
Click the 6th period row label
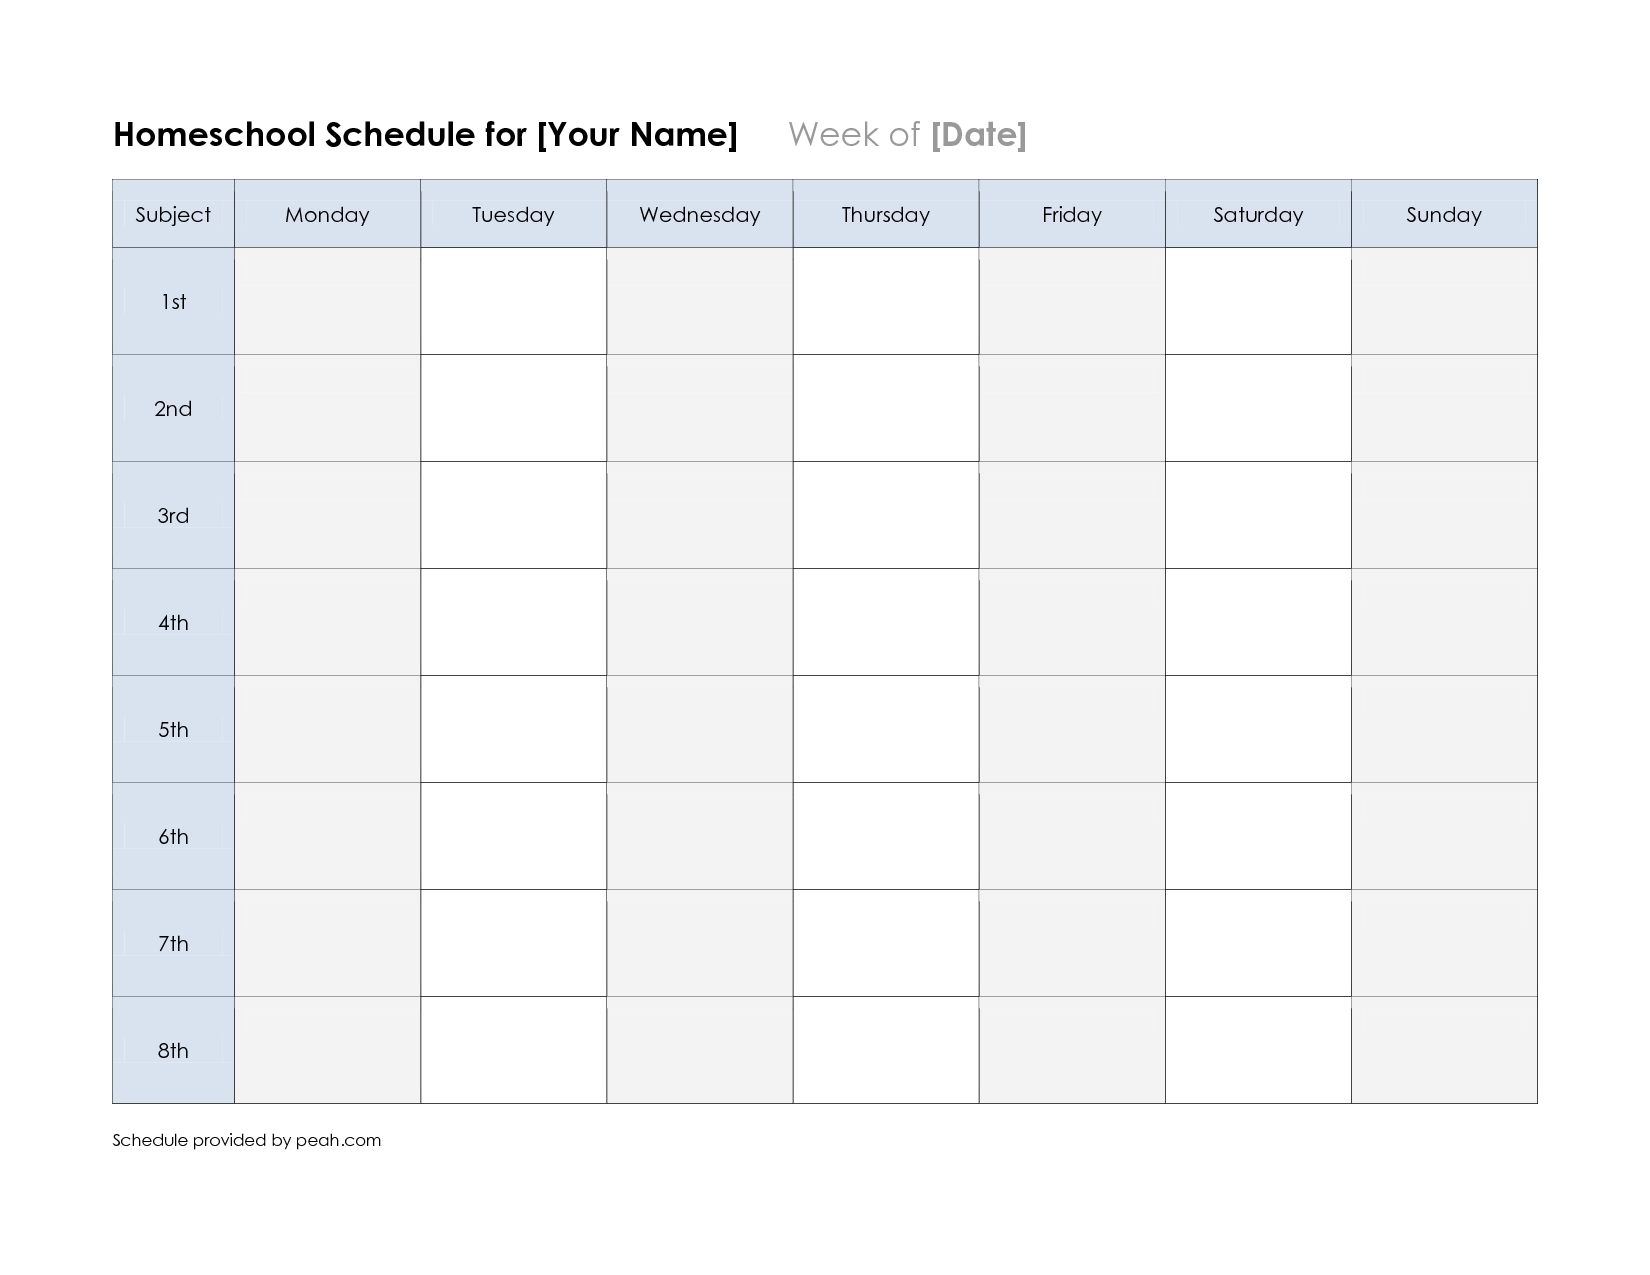click(x=173, y=836)
